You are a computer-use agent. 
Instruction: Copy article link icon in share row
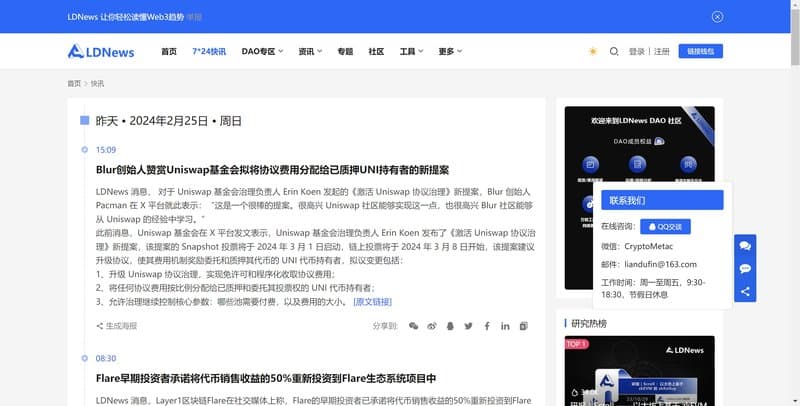pyautogui.click(x=522, y=326)
